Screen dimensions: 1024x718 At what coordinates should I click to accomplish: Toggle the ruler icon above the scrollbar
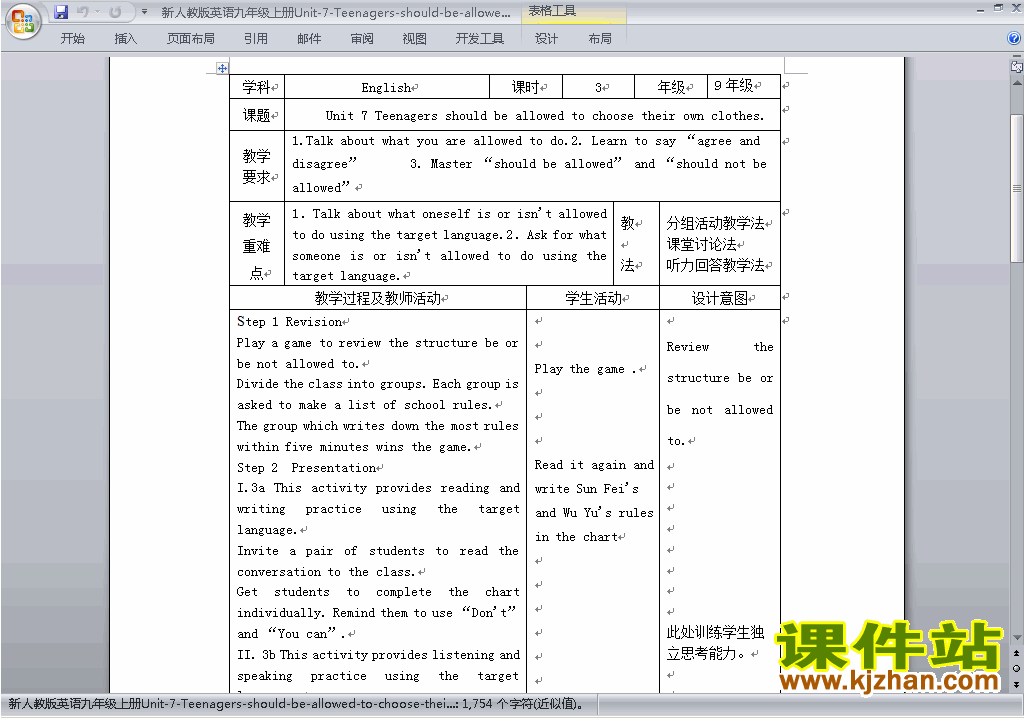(1016, 65)
